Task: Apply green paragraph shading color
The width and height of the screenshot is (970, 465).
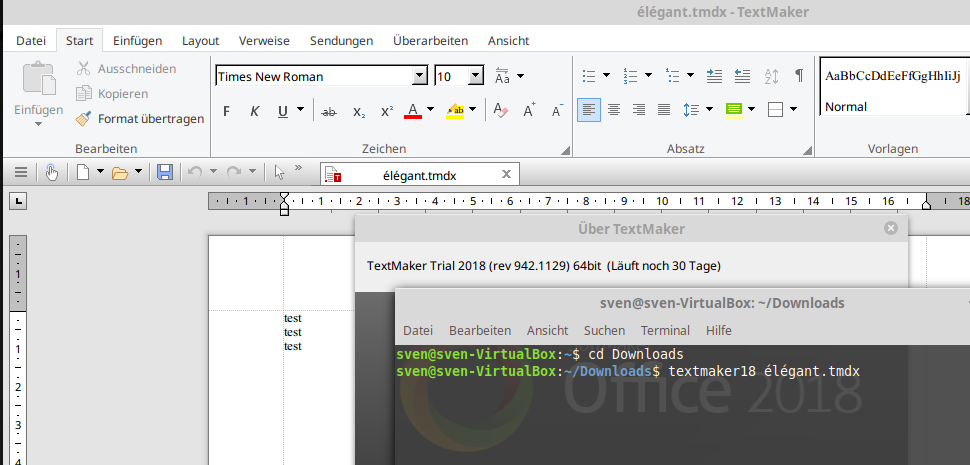Action: [733, 110]
